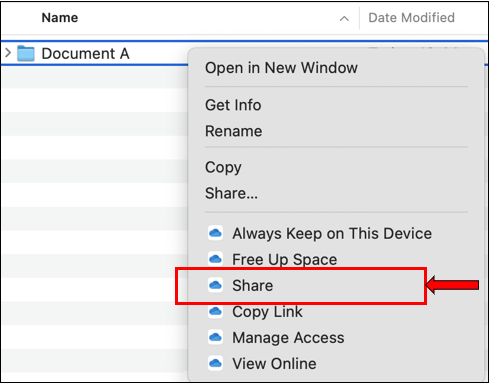
Task: Click cloud icon beside Free Up Space
Action: click(215, 259)
